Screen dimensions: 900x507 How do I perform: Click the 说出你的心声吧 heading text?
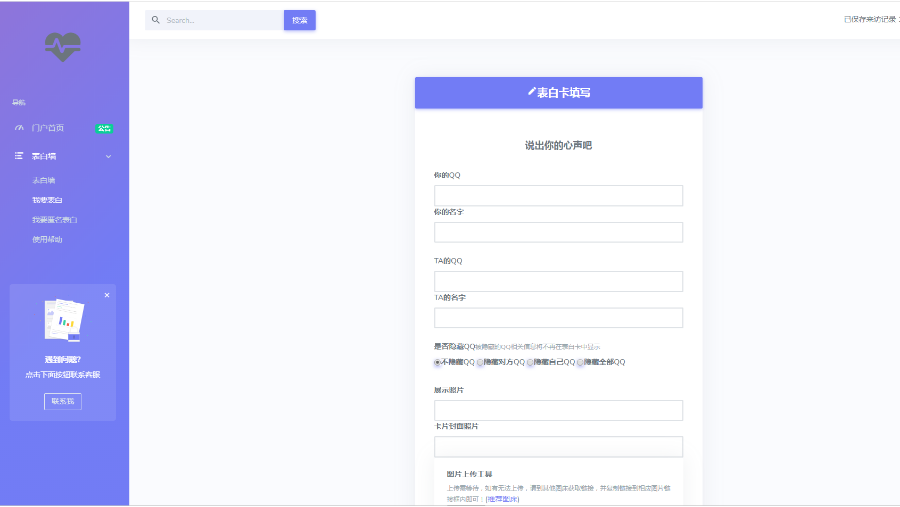pyautogui.click(x=558, y=145)
